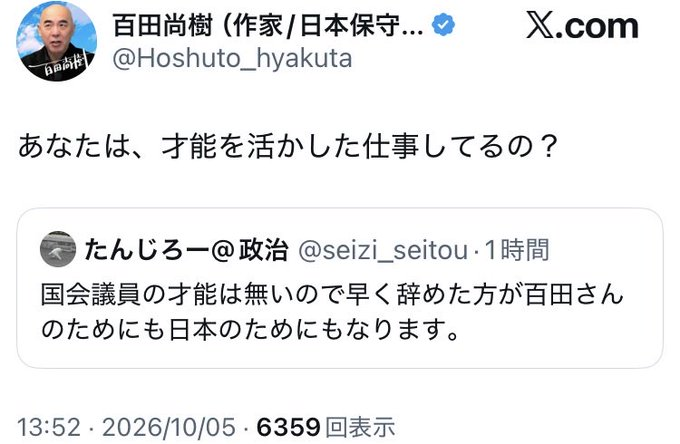The image size is (680, 444).
Task: Select the tweet text あなたは、才能を活かした仕事してるの？
Action: click(287, 146)
